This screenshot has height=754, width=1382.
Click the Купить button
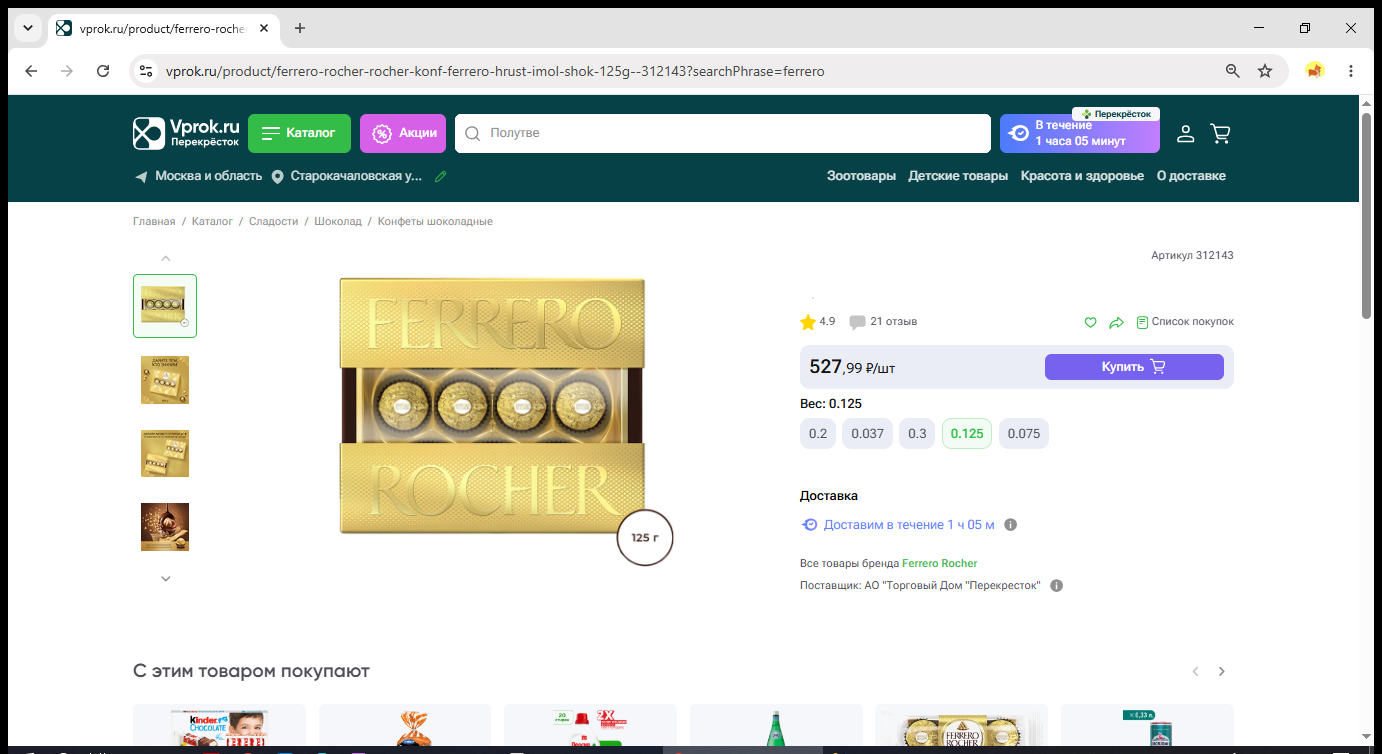coord(1134,367)
